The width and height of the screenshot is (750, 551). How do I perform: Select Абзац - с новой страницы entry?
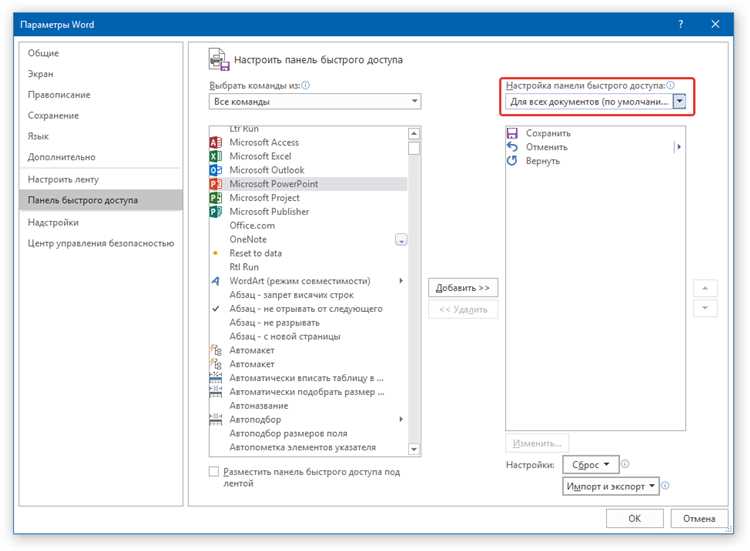(309, 336)
